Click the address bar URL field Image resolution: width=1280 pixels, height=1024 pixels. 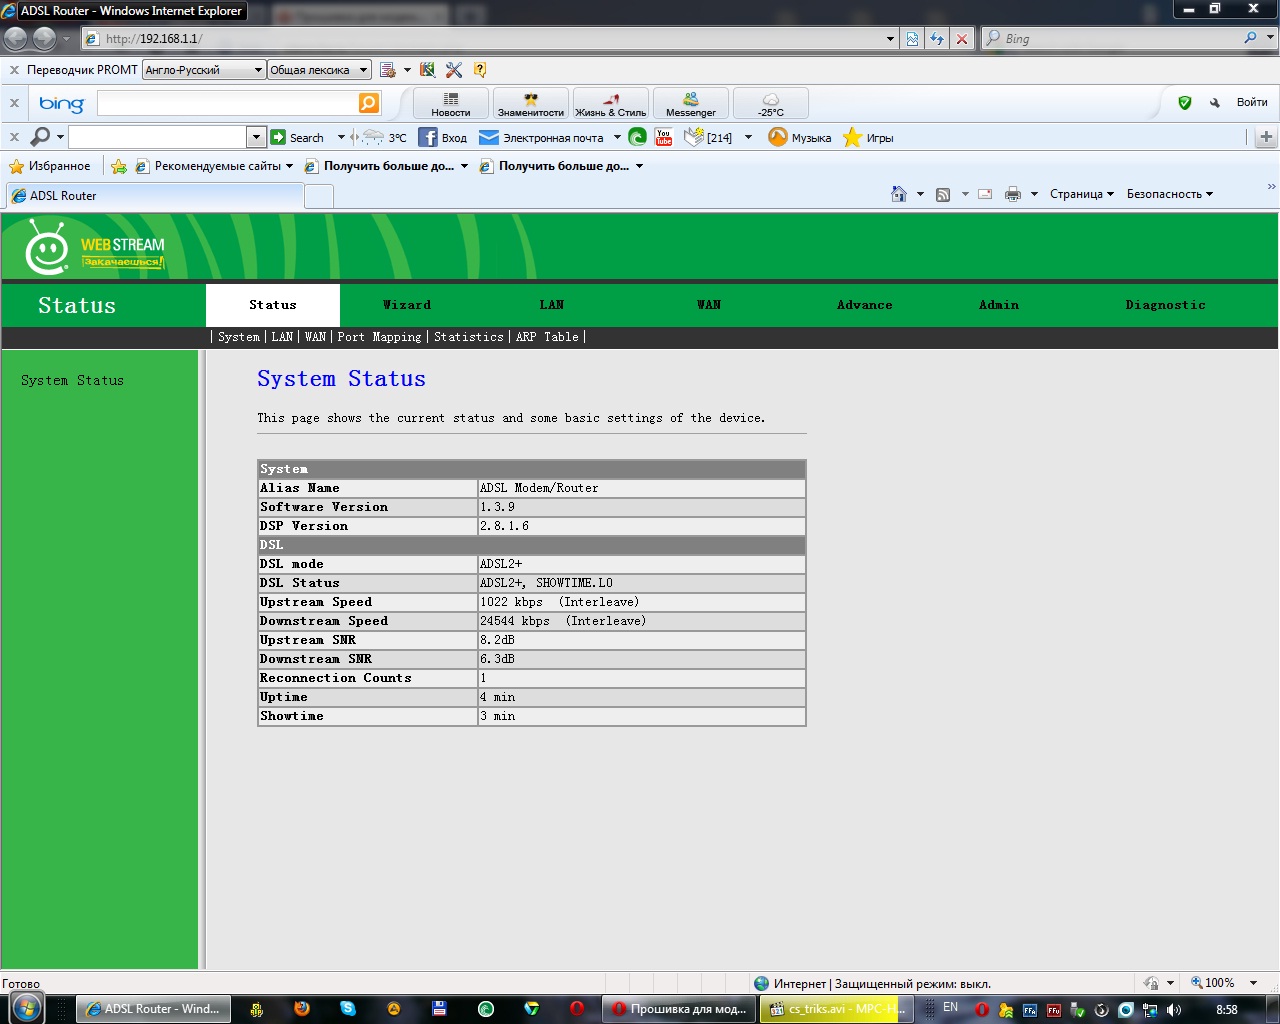click(x=480, y=38)
